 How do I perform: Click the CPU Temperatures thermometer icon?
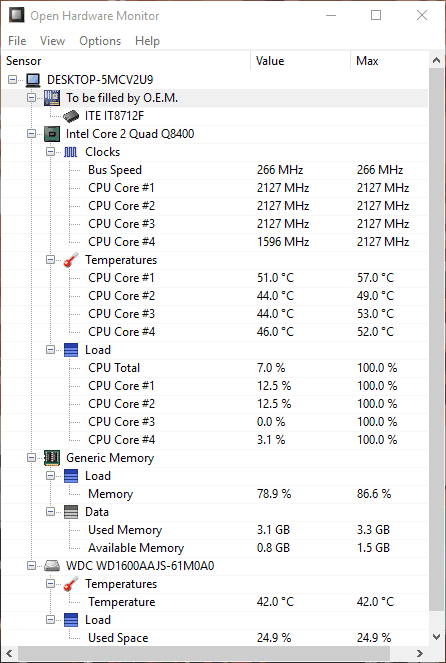71,260
